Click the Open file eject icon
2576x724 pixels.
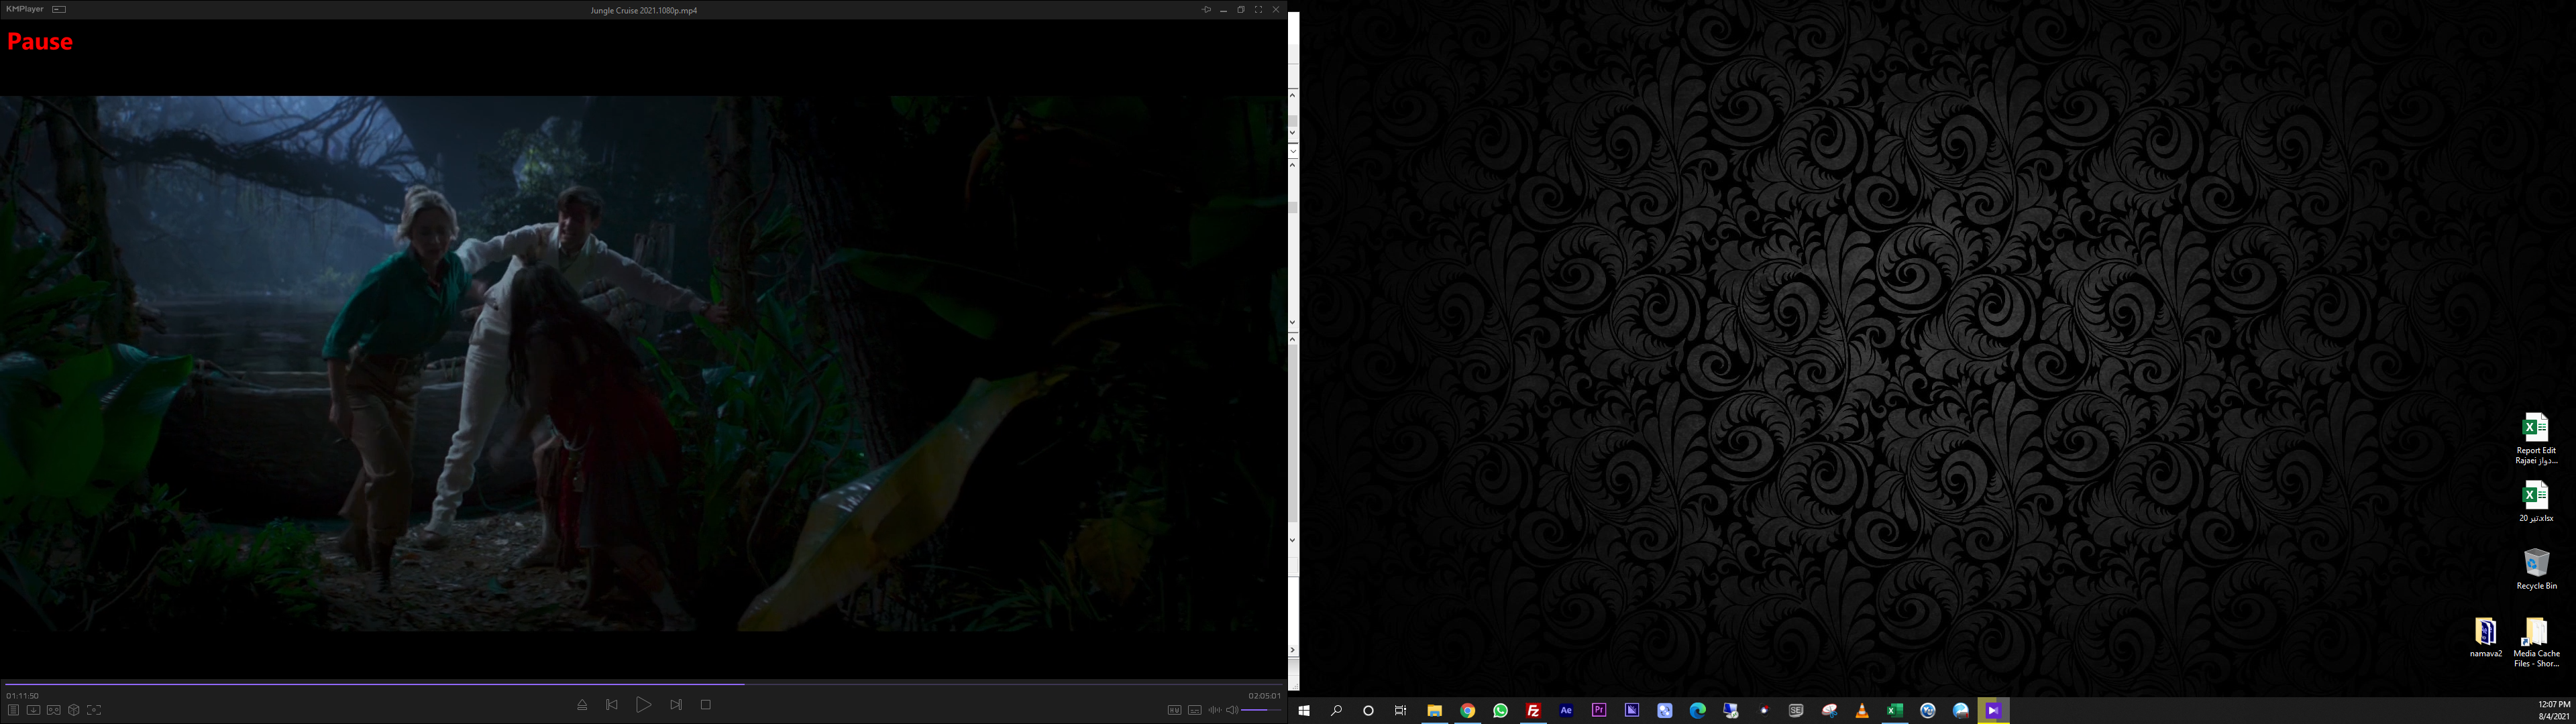(582, 705)
